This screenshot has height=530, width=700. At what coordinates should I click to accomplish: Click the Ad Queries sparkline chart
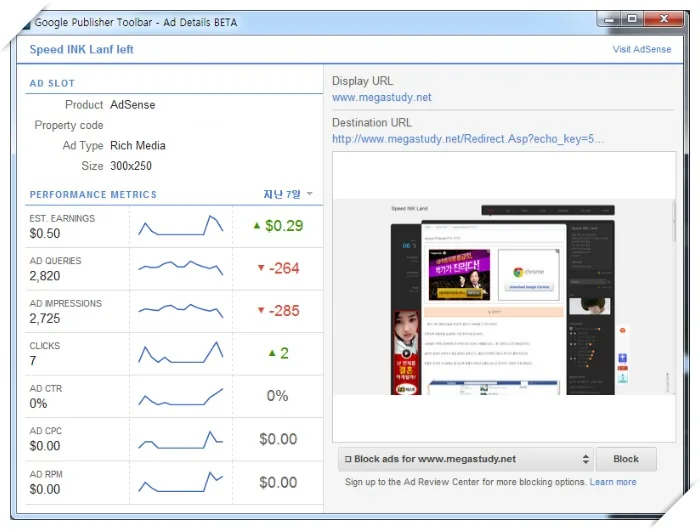(x=181, y=268)
